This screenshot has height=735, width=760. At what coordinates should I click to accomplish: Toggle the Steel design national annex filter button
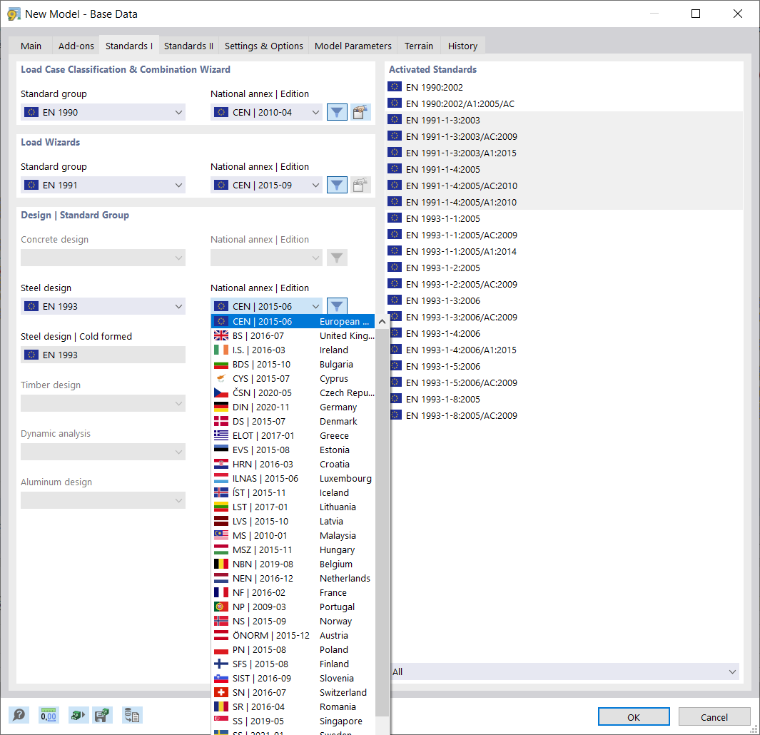coord(337,306)
